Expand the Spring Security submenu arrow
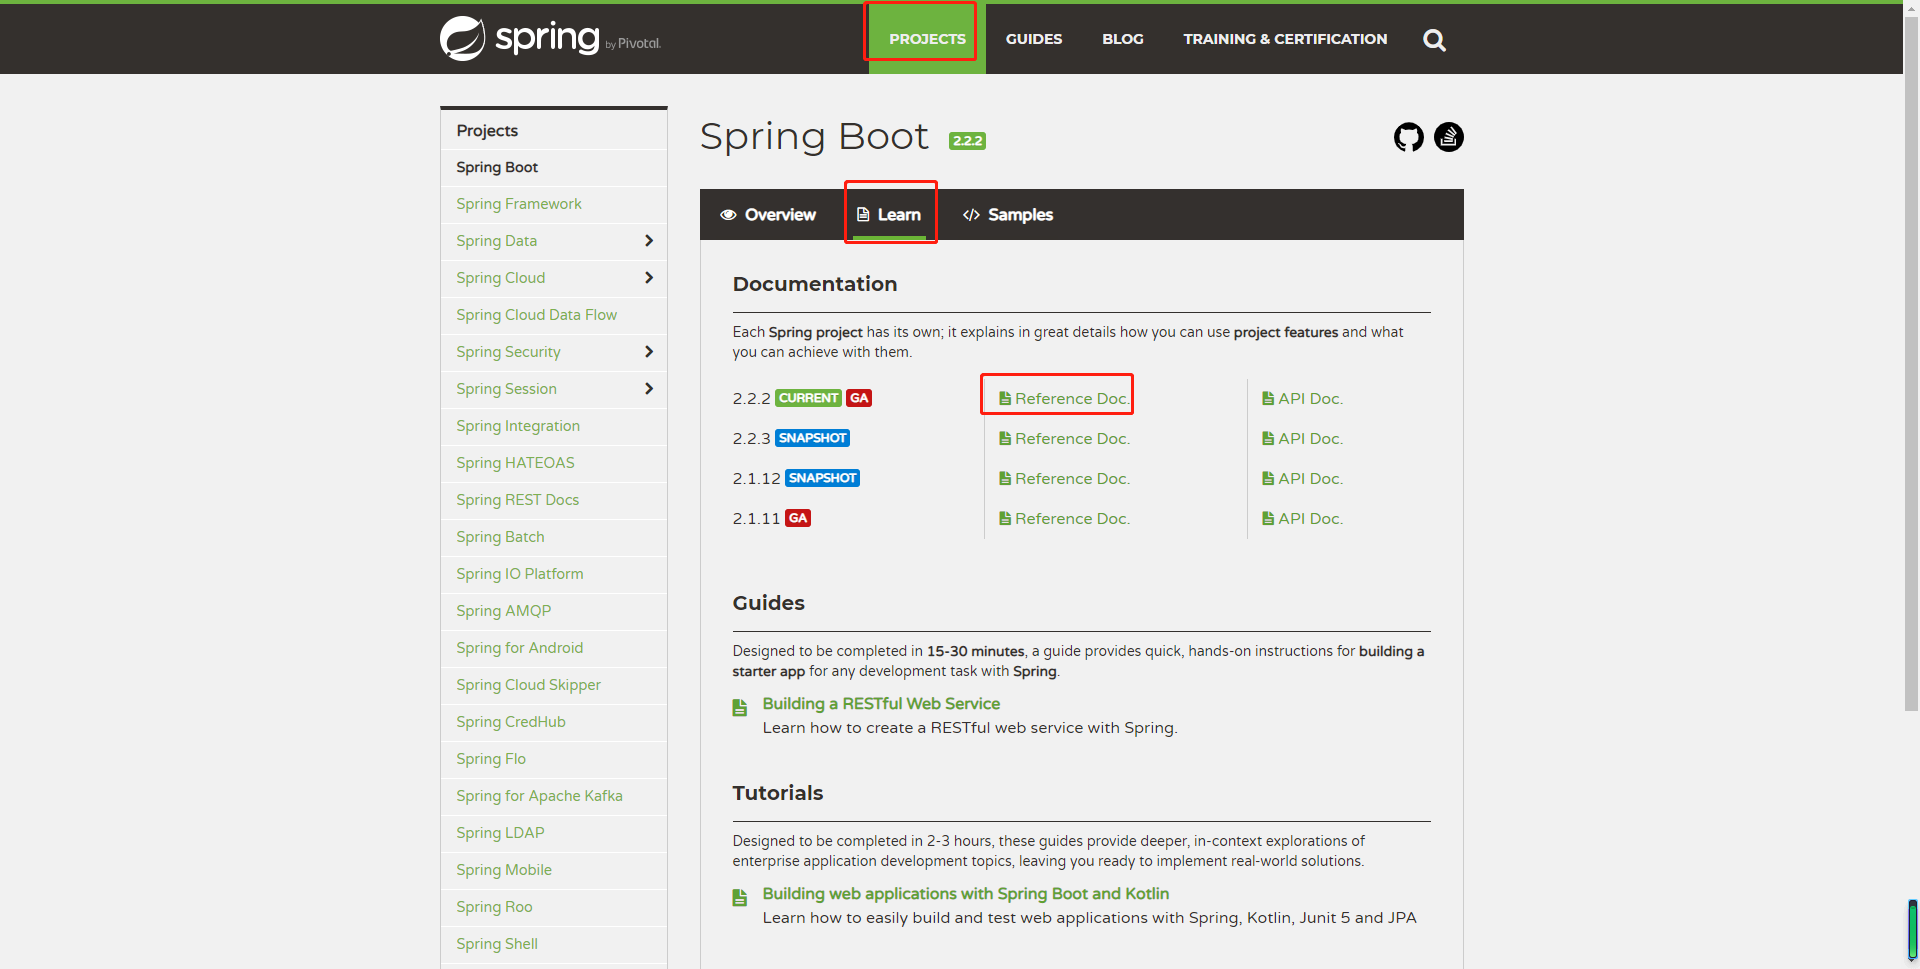The width and height of the screenshot is (1920, 969). [x=649, y=352]
